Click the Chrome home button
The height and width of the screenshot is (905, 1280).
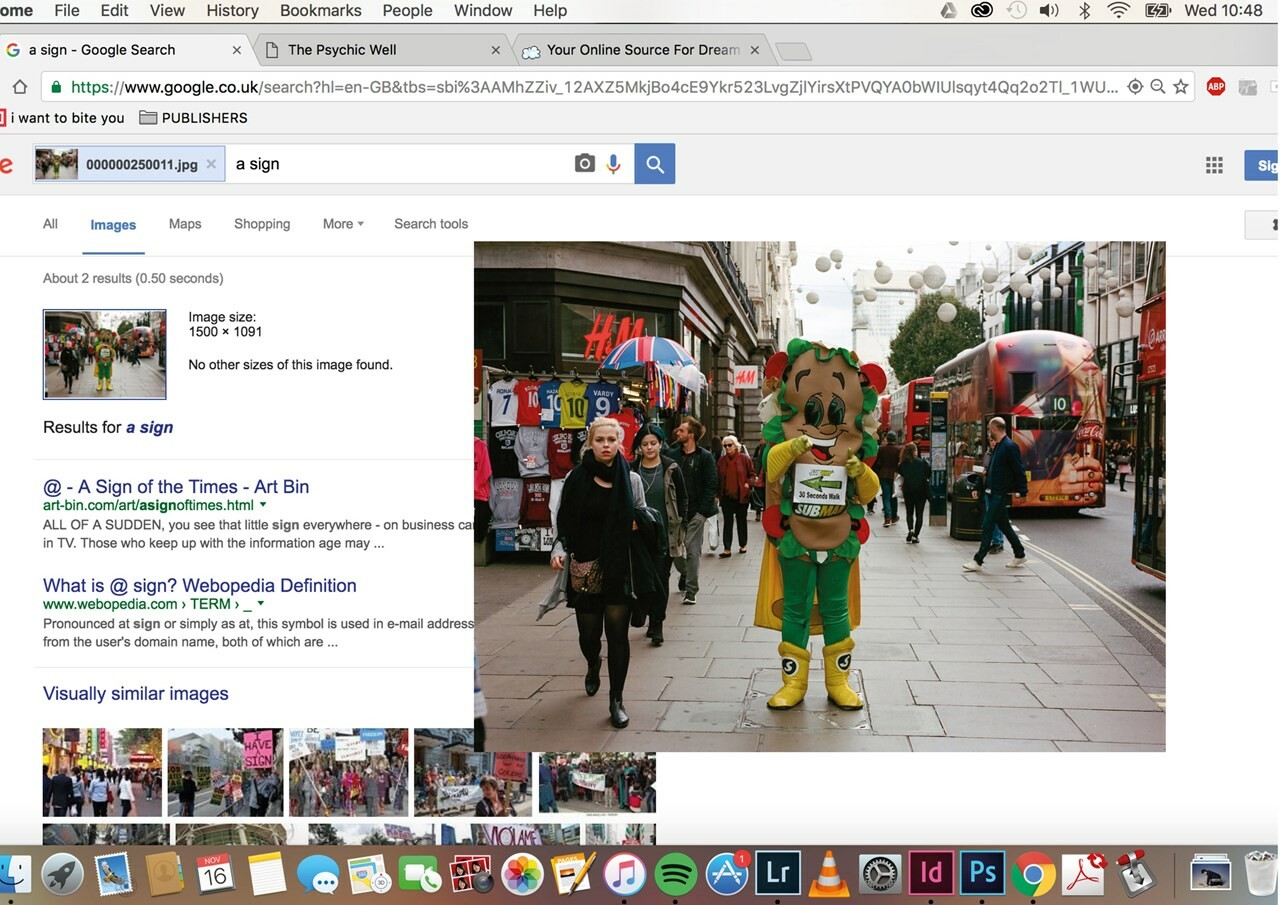[x=19, y=87]
